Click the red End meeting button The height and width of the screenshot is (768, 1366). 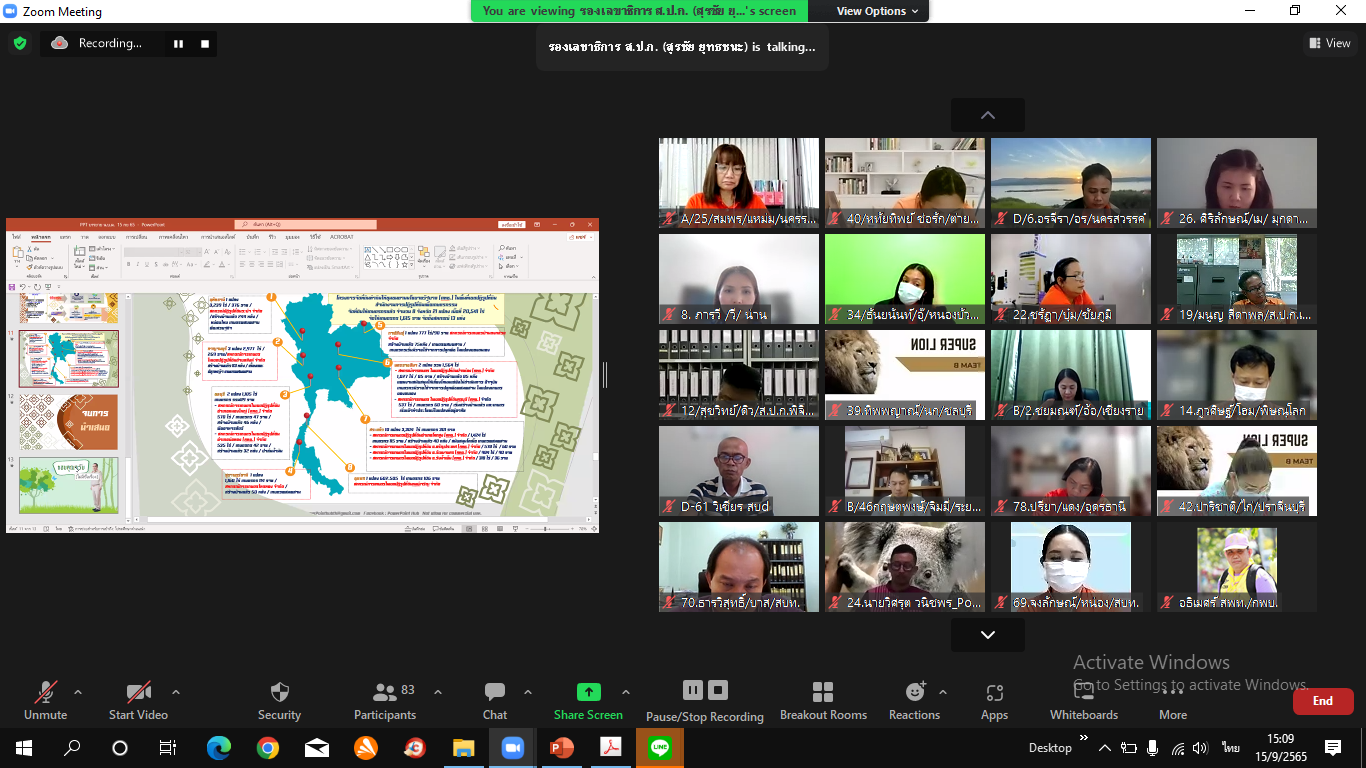pos(1323,701)
